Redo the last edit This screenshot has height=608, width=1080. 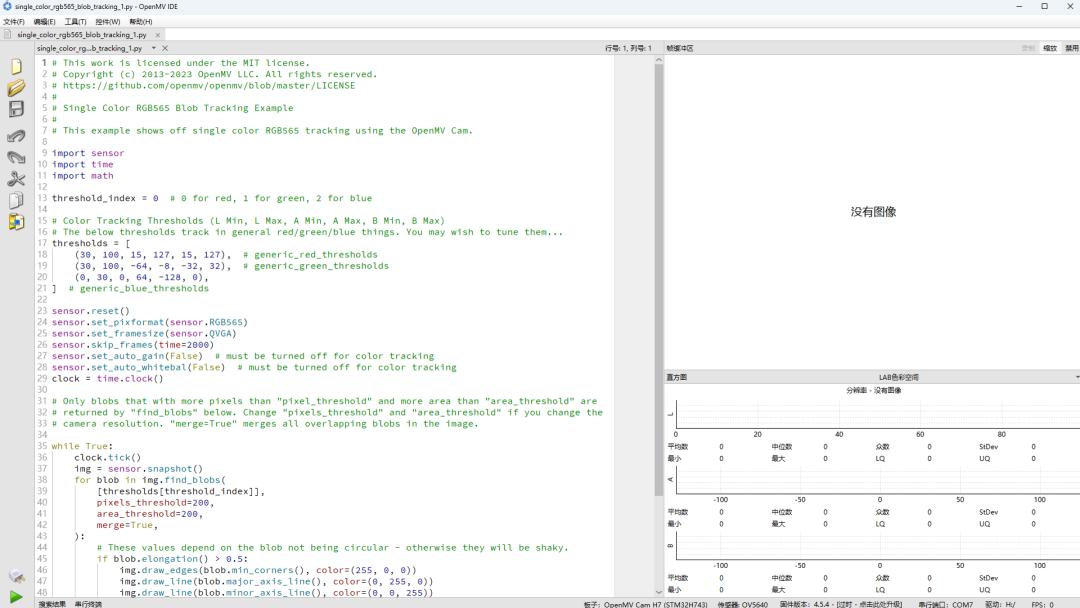tap(16, 157)
